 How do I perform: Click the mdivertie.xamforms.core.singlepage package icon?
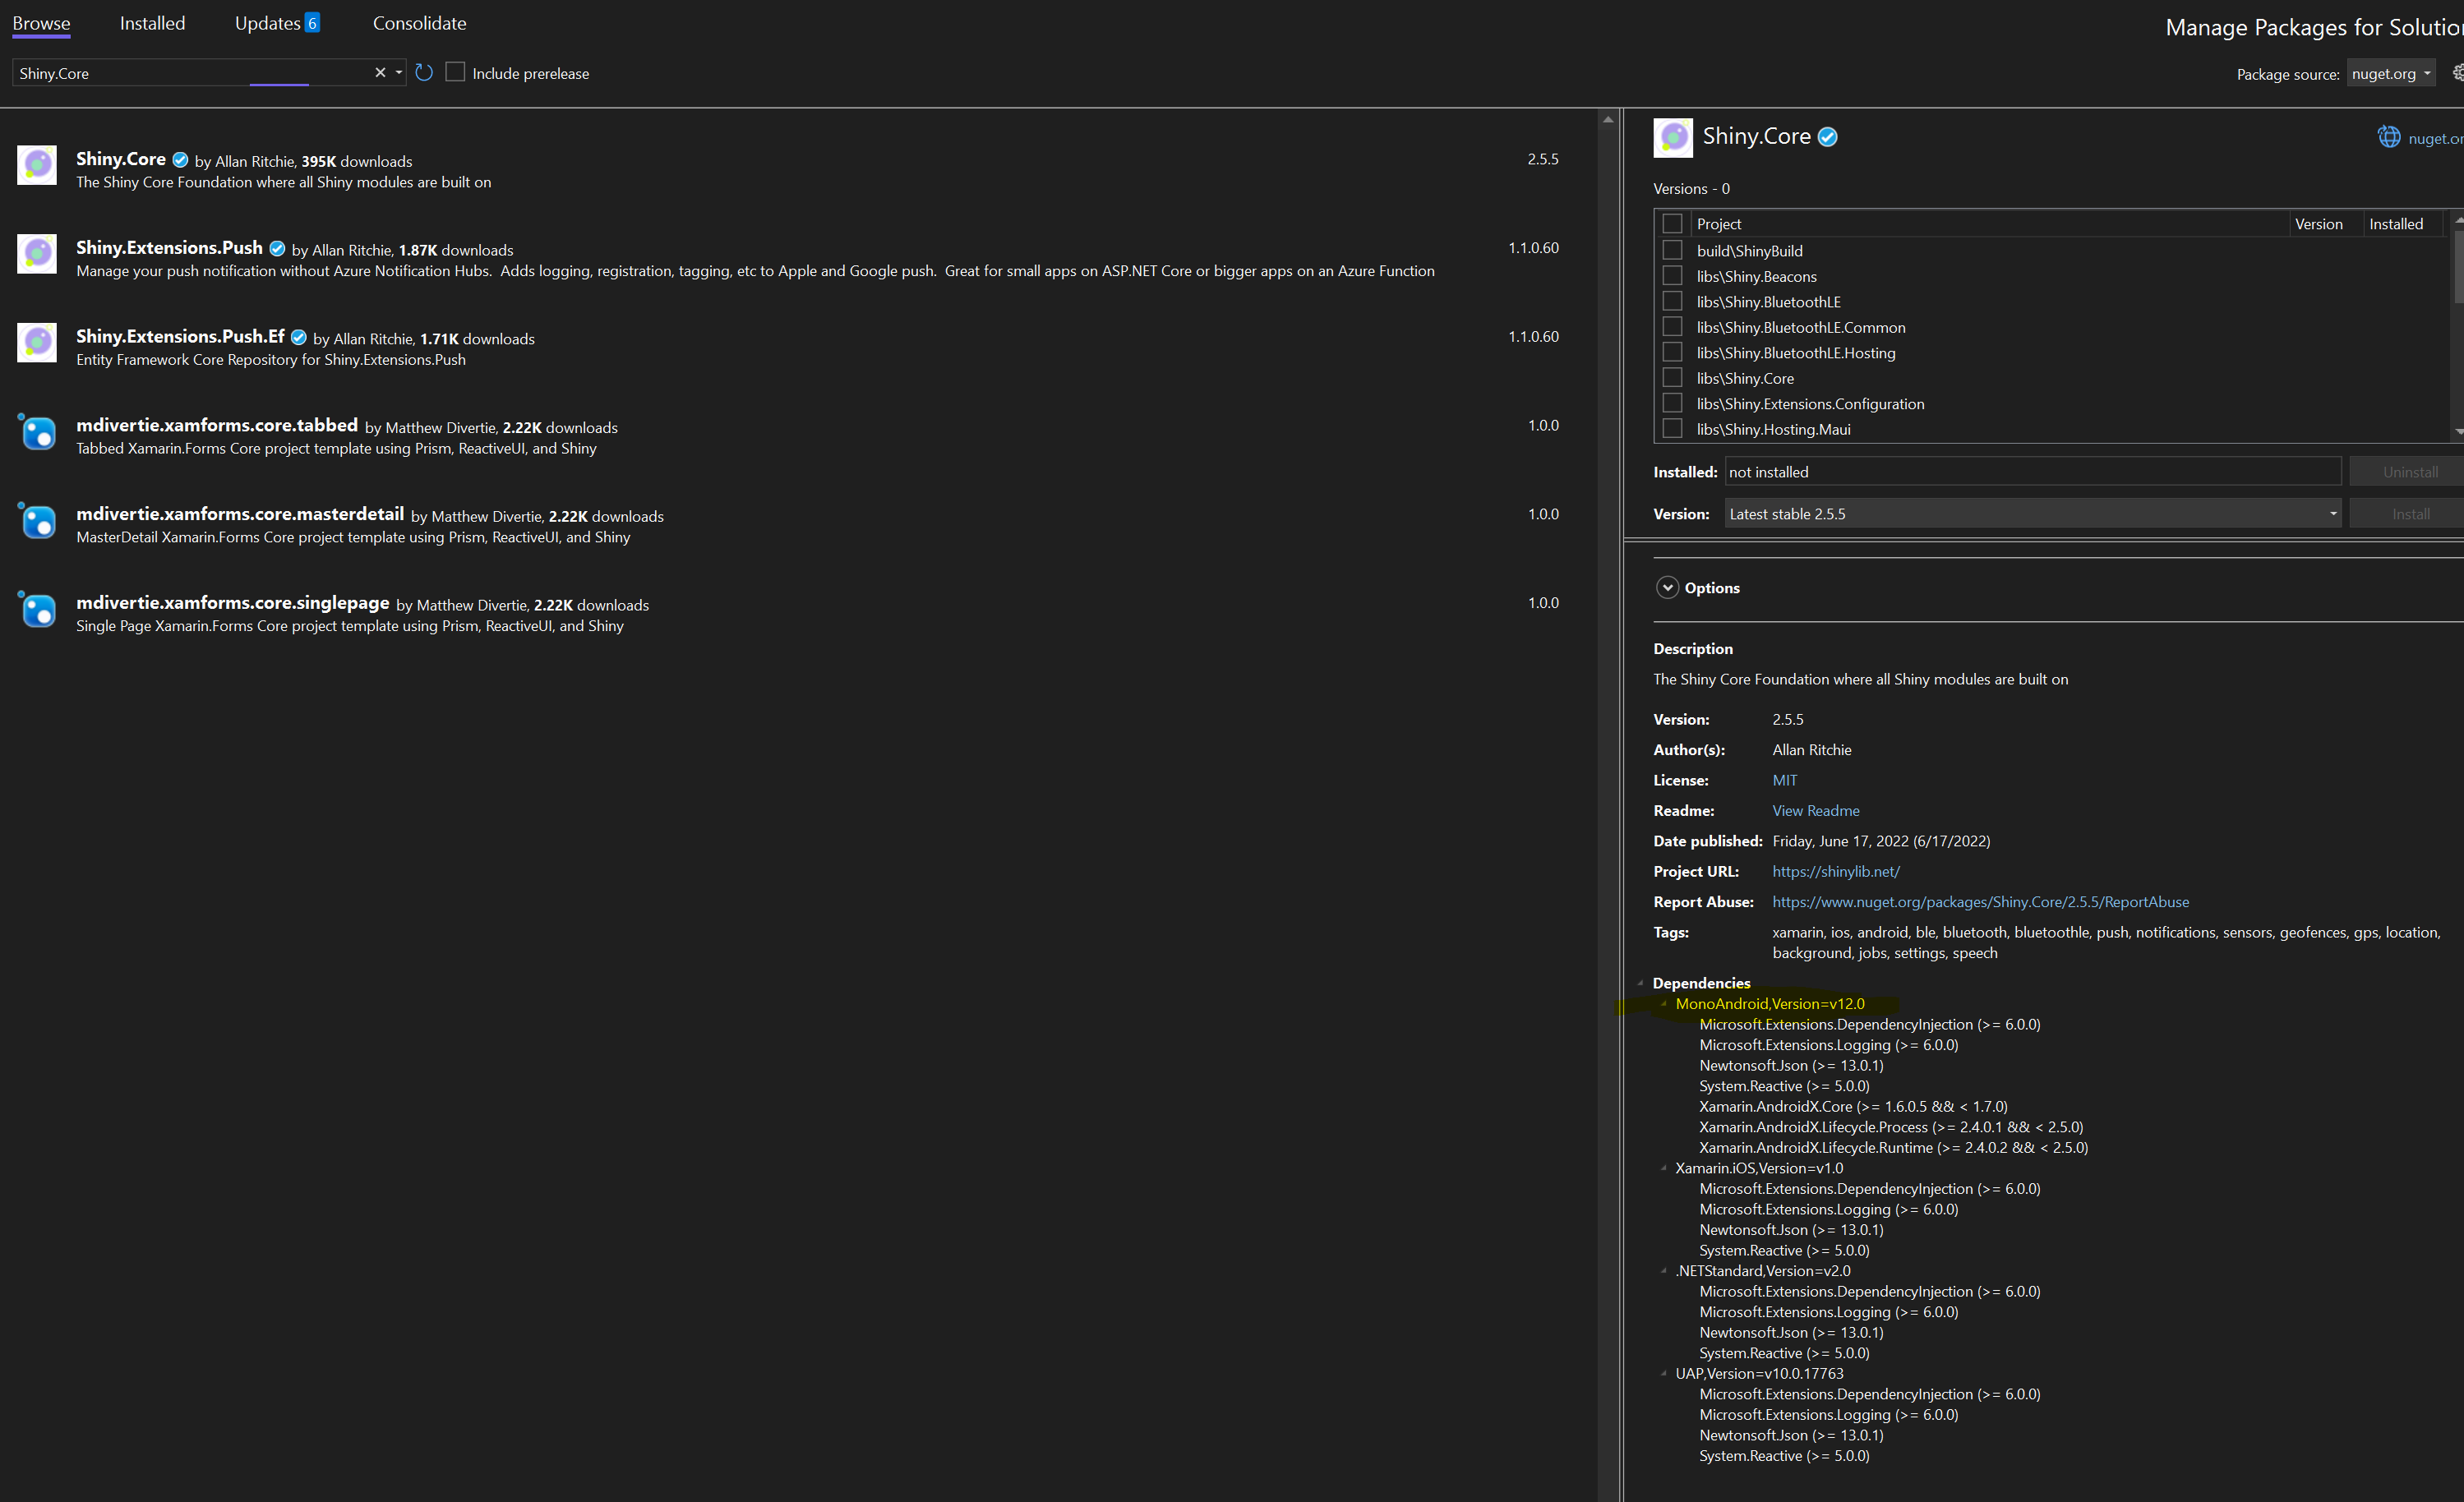37,609
